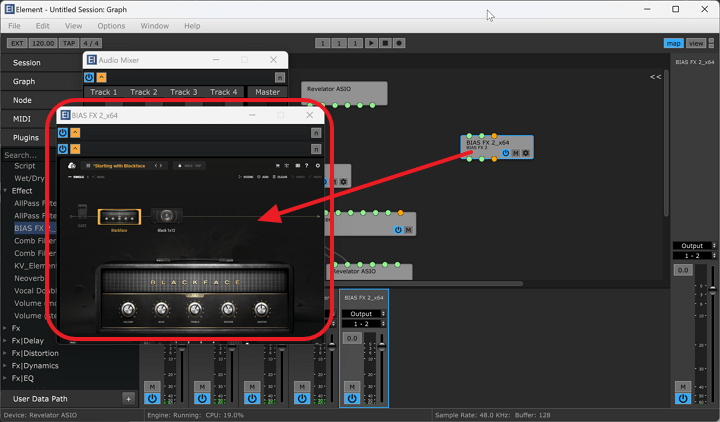Mute the BIAS FX 2_x64 graph node
720x422 pixels.
tap(516, 153)
